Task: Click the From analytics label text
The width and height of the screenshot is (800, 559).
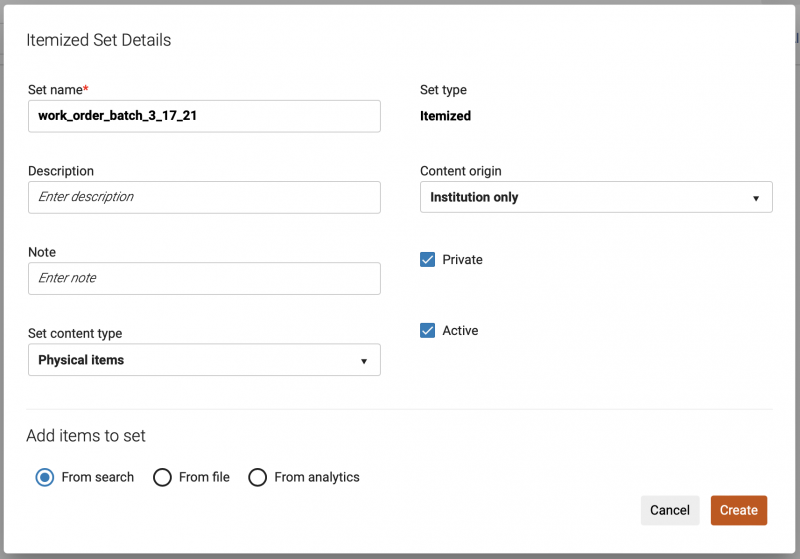Action: pyautogui.click(x=316, y=478)
